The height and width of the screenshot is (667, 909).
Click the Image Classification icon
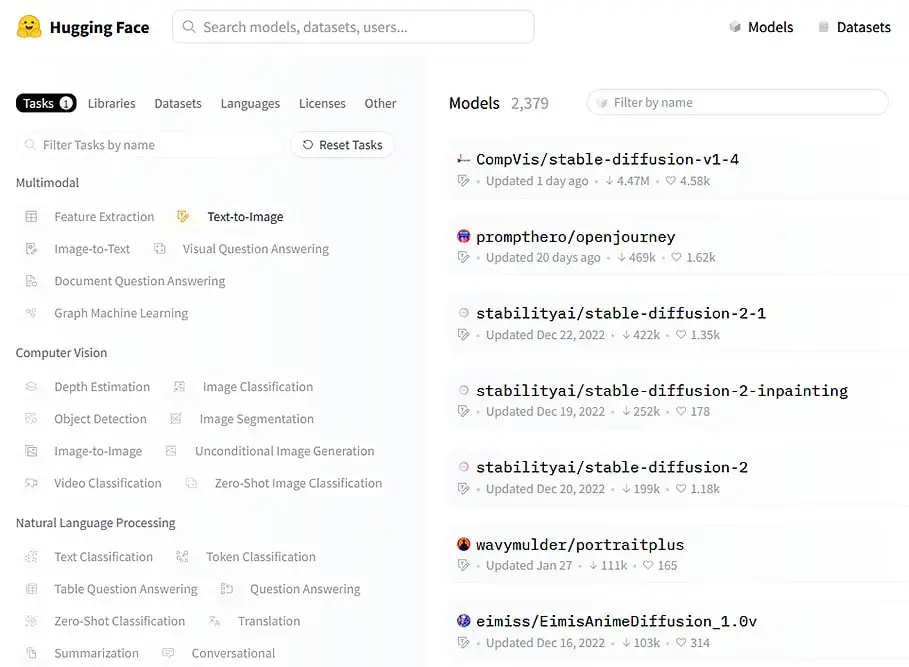tap(180, 387)
